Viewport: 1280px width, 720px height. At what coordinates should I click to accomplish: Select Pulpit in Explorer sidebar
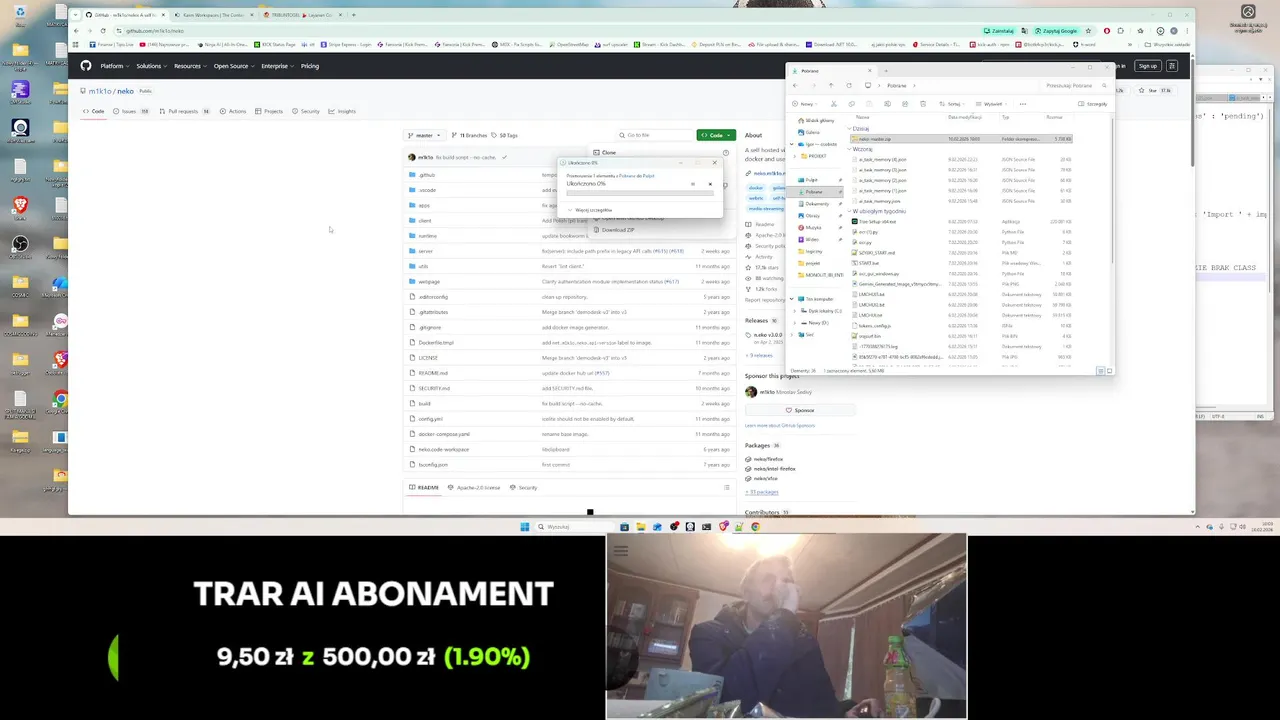[813, 180]
